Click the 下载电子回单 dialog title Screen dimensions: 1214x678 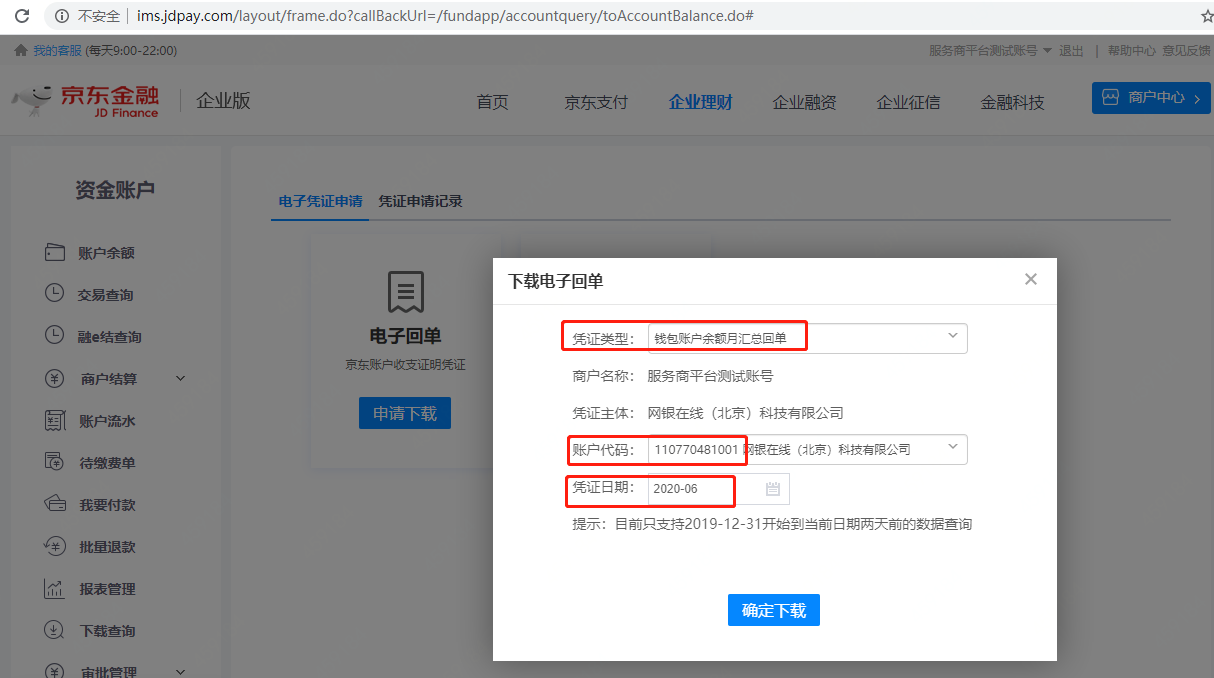(x=556, y=282)
